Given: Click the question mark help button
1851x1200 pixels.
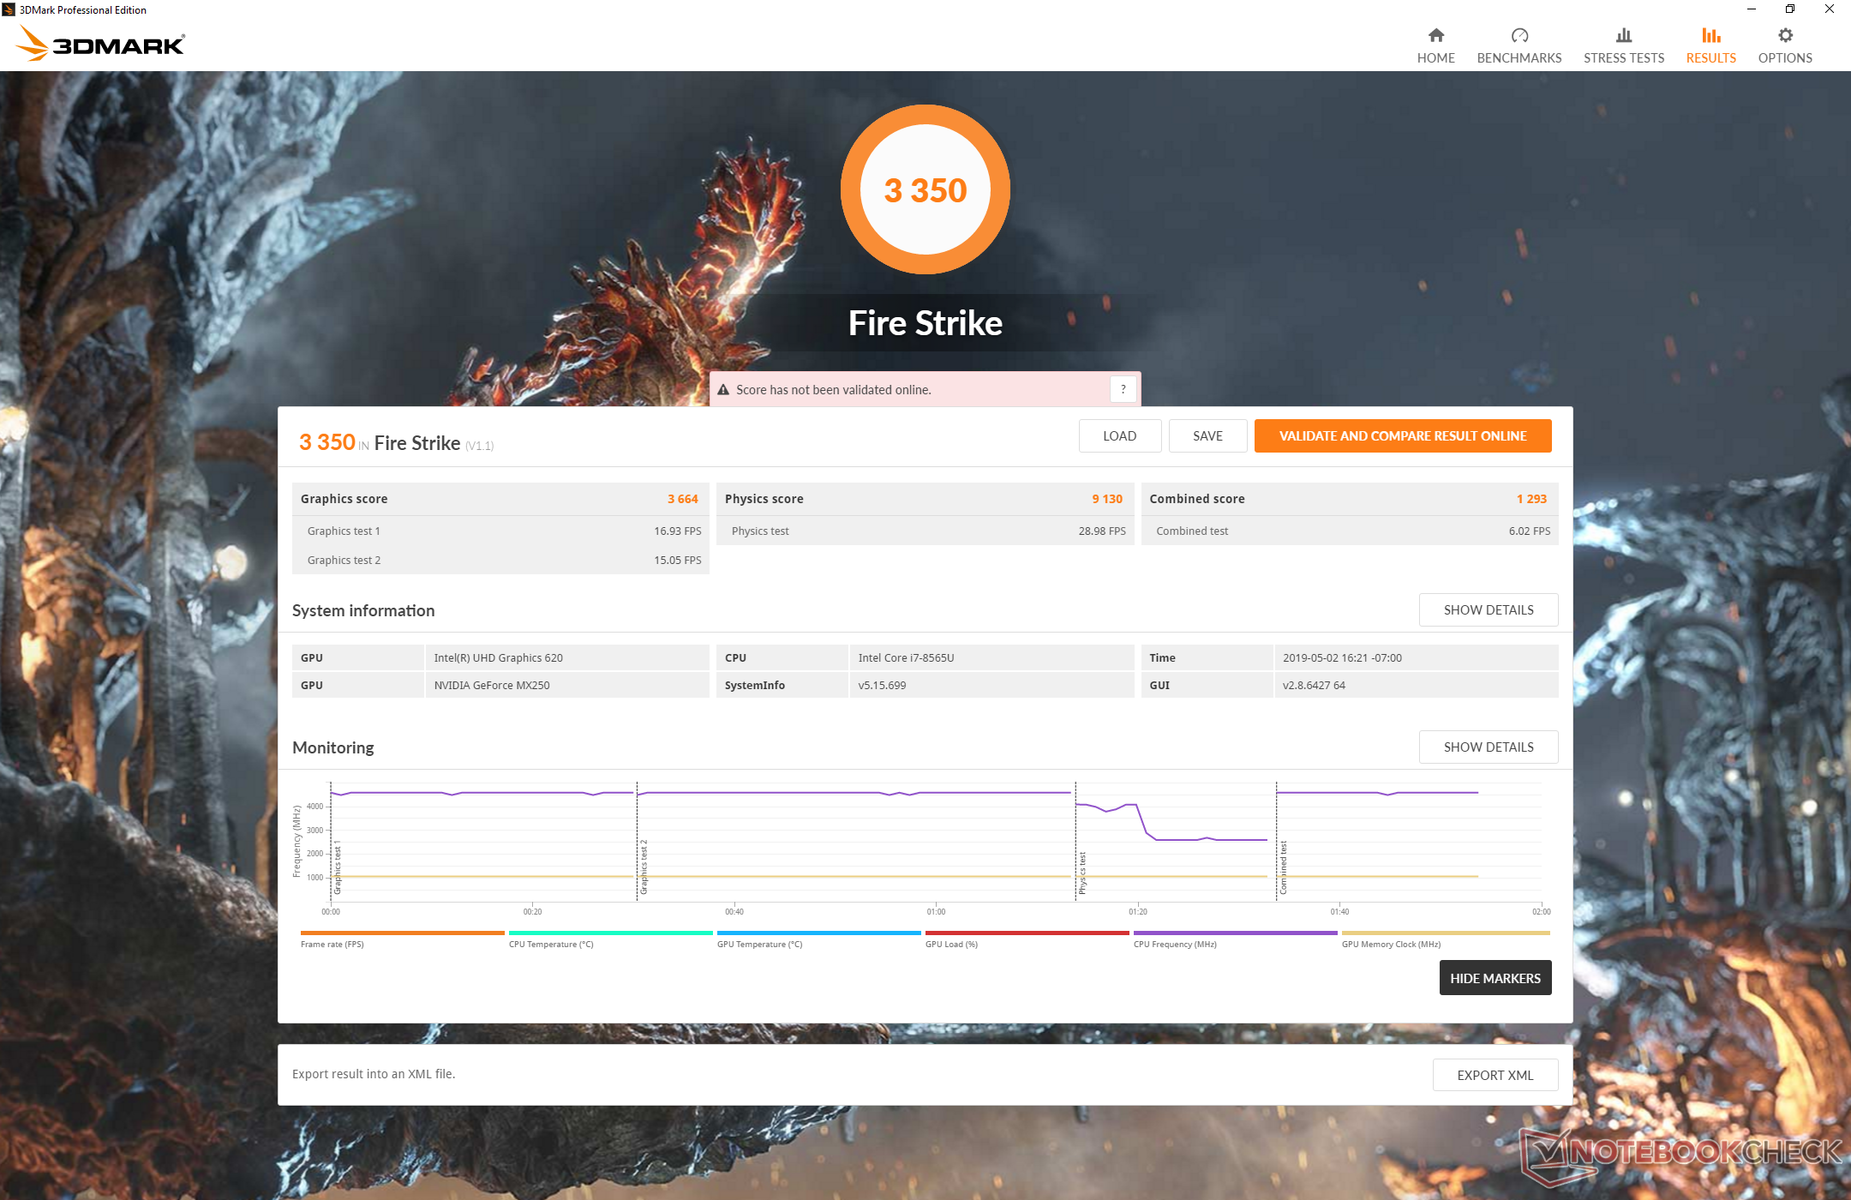Looking at the screenshot, I should click(1123, 389).
